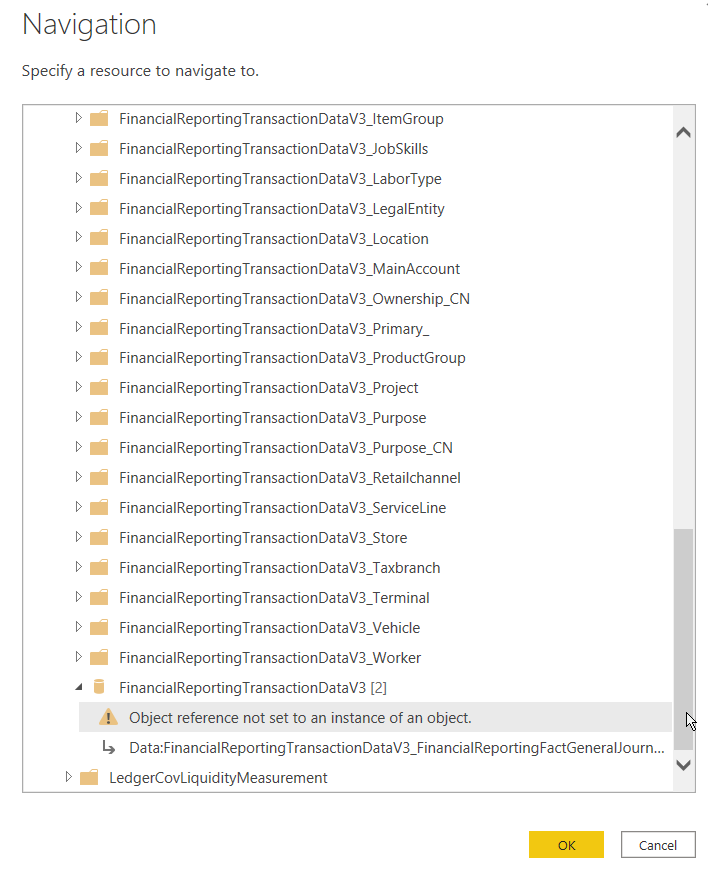Expand the FinancialReportingTransactionDataV3_Project node

coord(78,387)
